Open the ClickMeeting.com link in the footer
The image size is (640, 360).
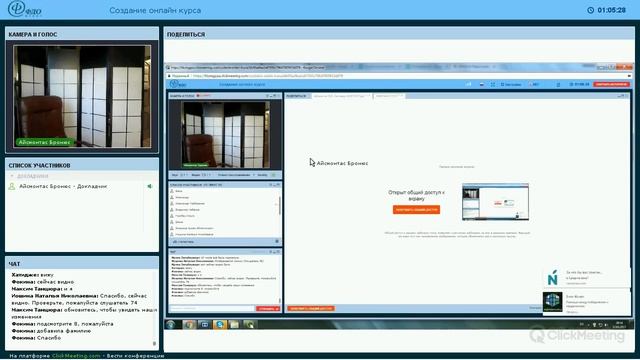coord(76,356)
